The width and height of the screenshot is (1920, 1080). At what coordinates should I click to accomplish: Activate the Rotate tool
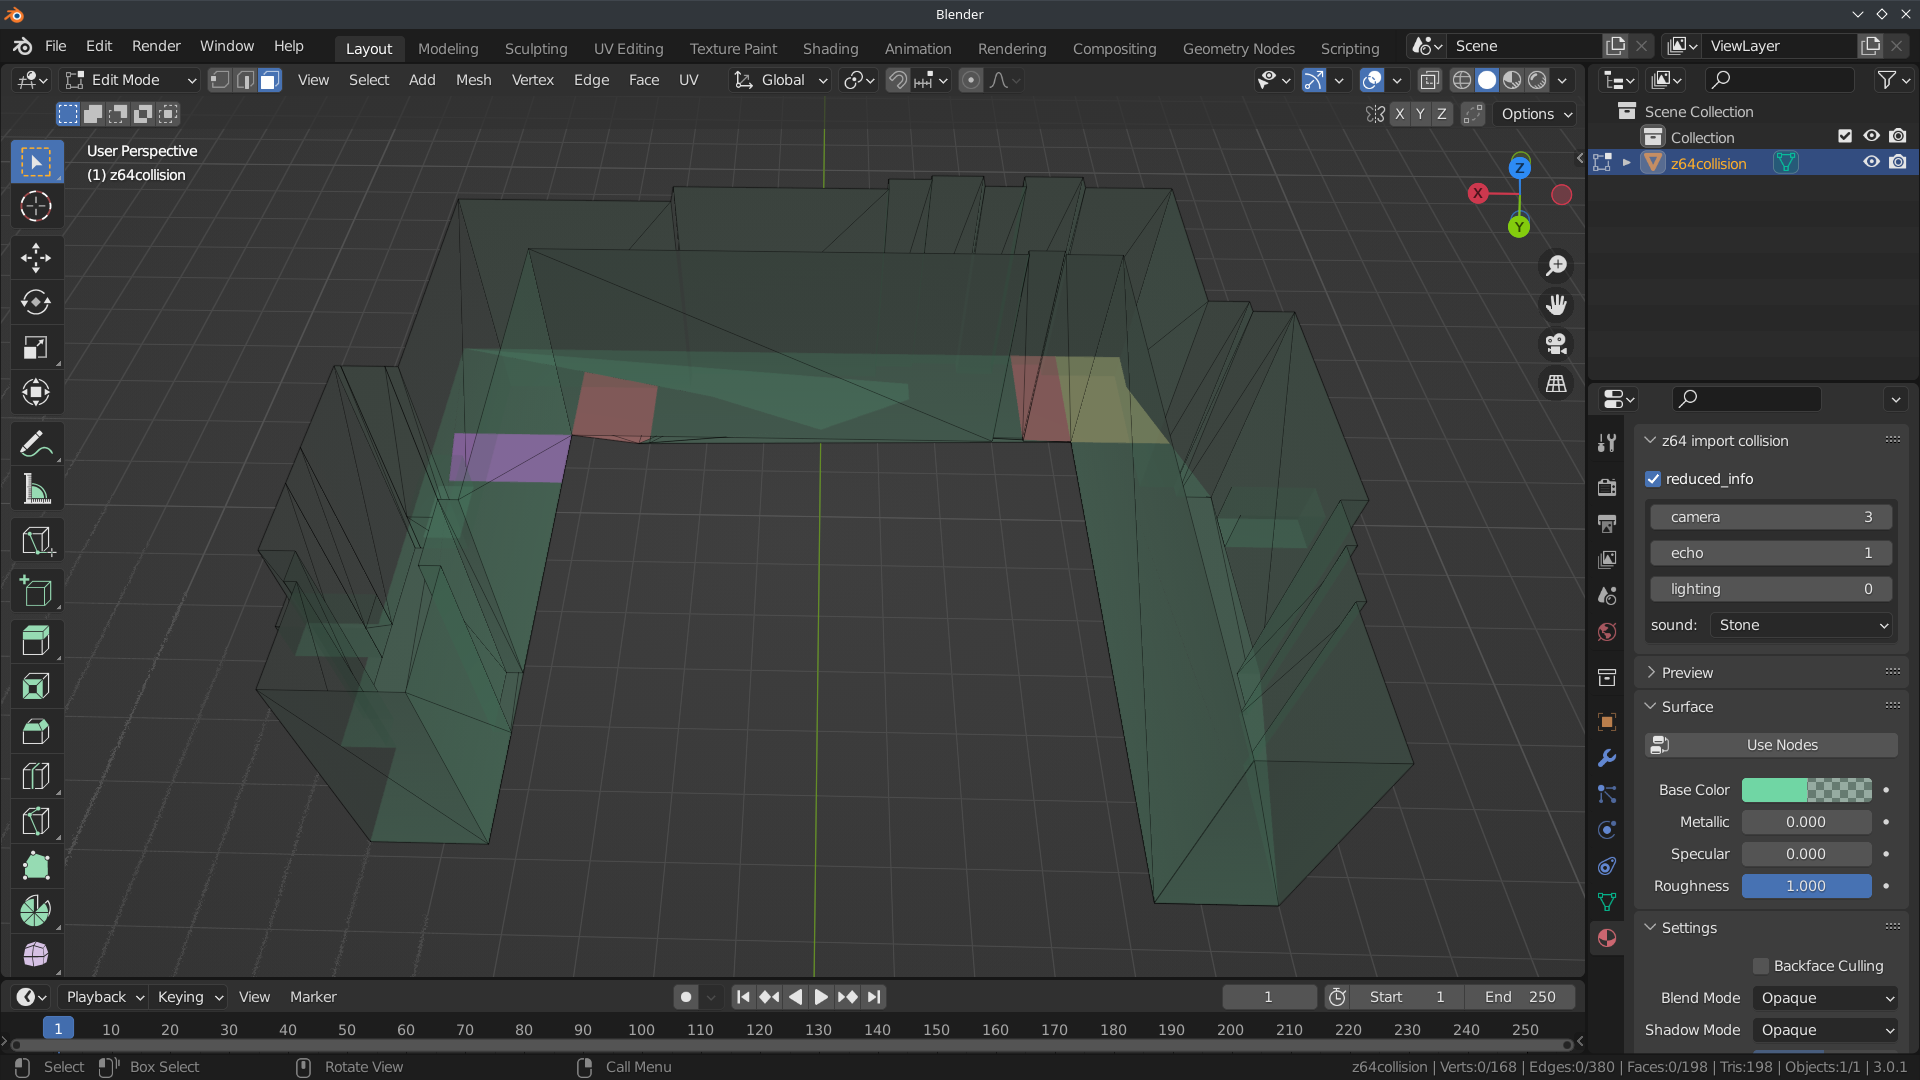tap(36, 302)
